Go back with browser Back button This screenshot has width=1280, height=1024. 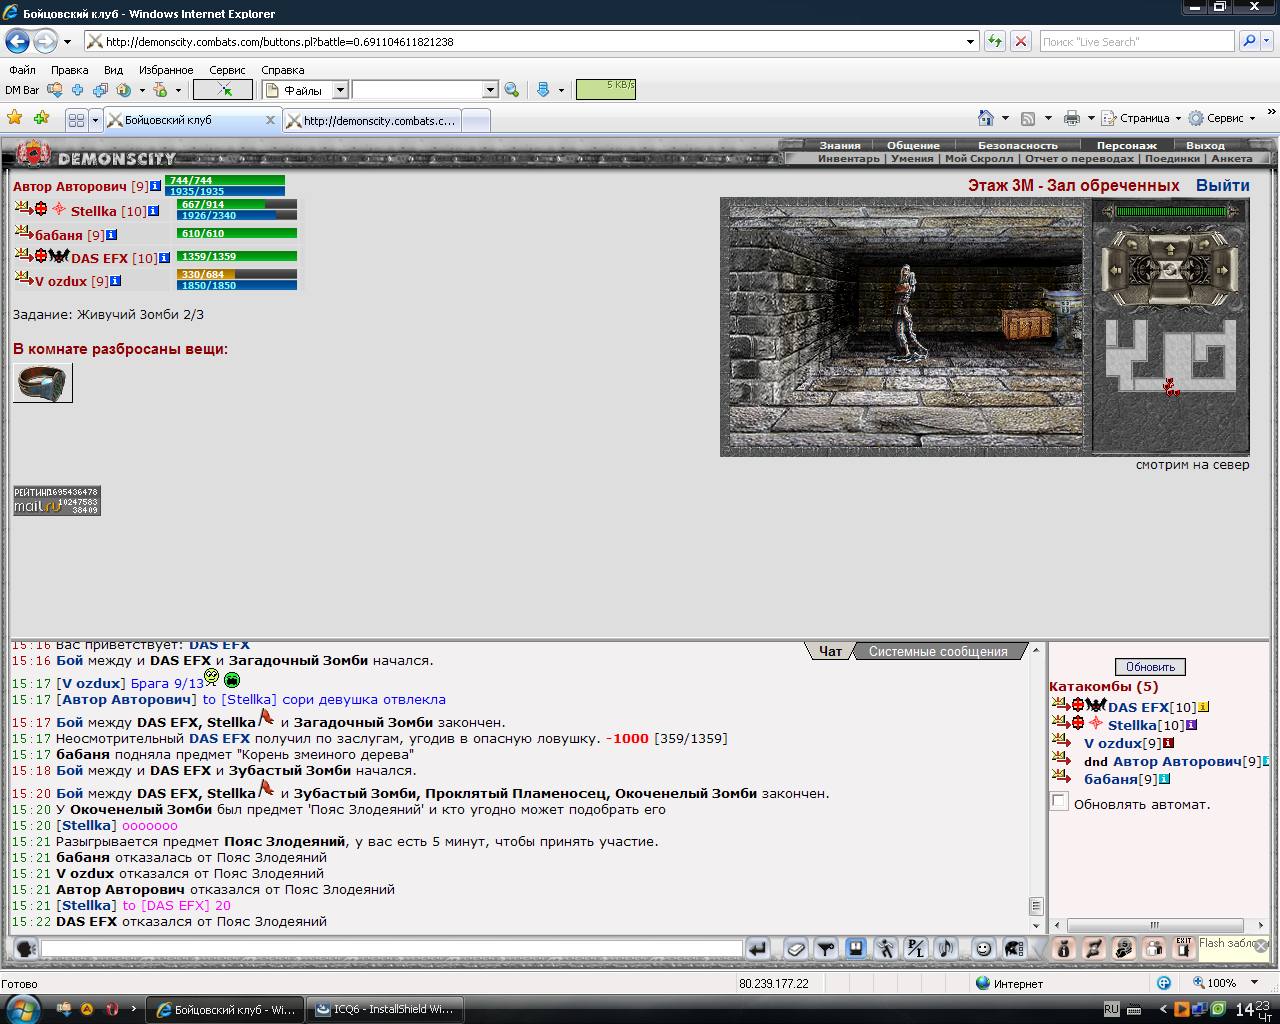tap(17, 41)
